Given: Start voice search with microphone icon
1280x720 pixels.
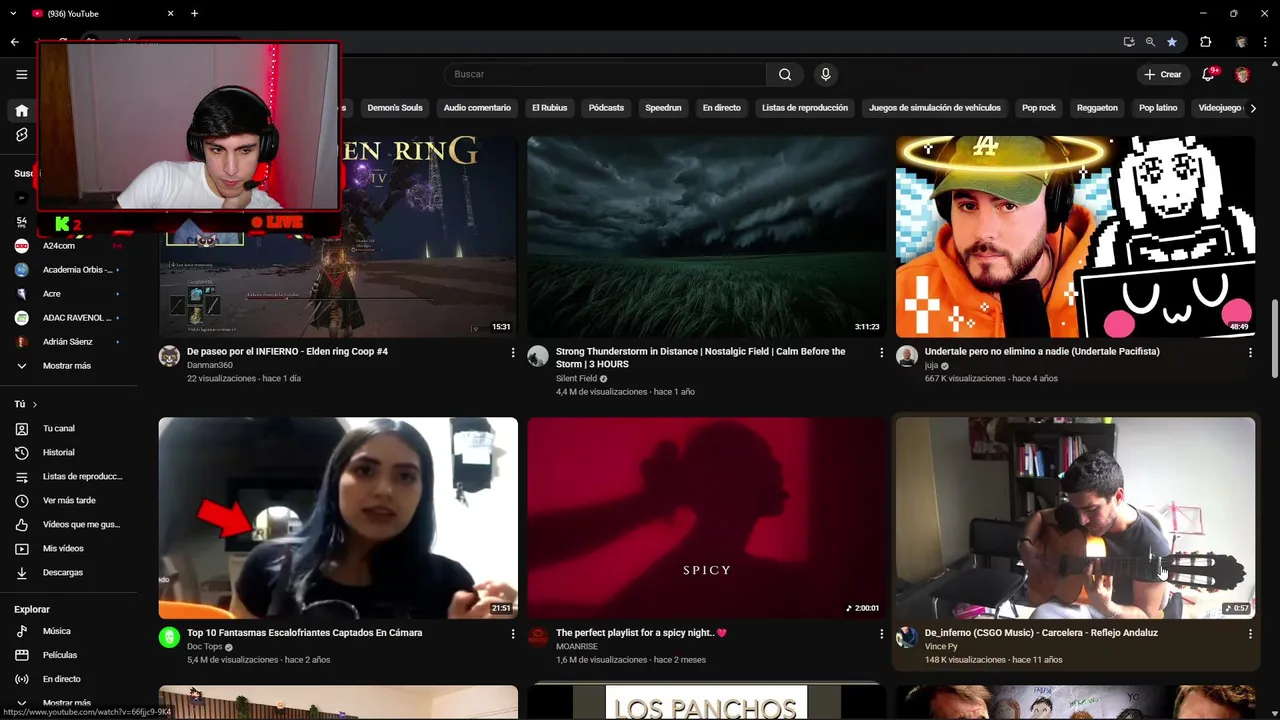Looking at the screenshot, I should point(825,74).
